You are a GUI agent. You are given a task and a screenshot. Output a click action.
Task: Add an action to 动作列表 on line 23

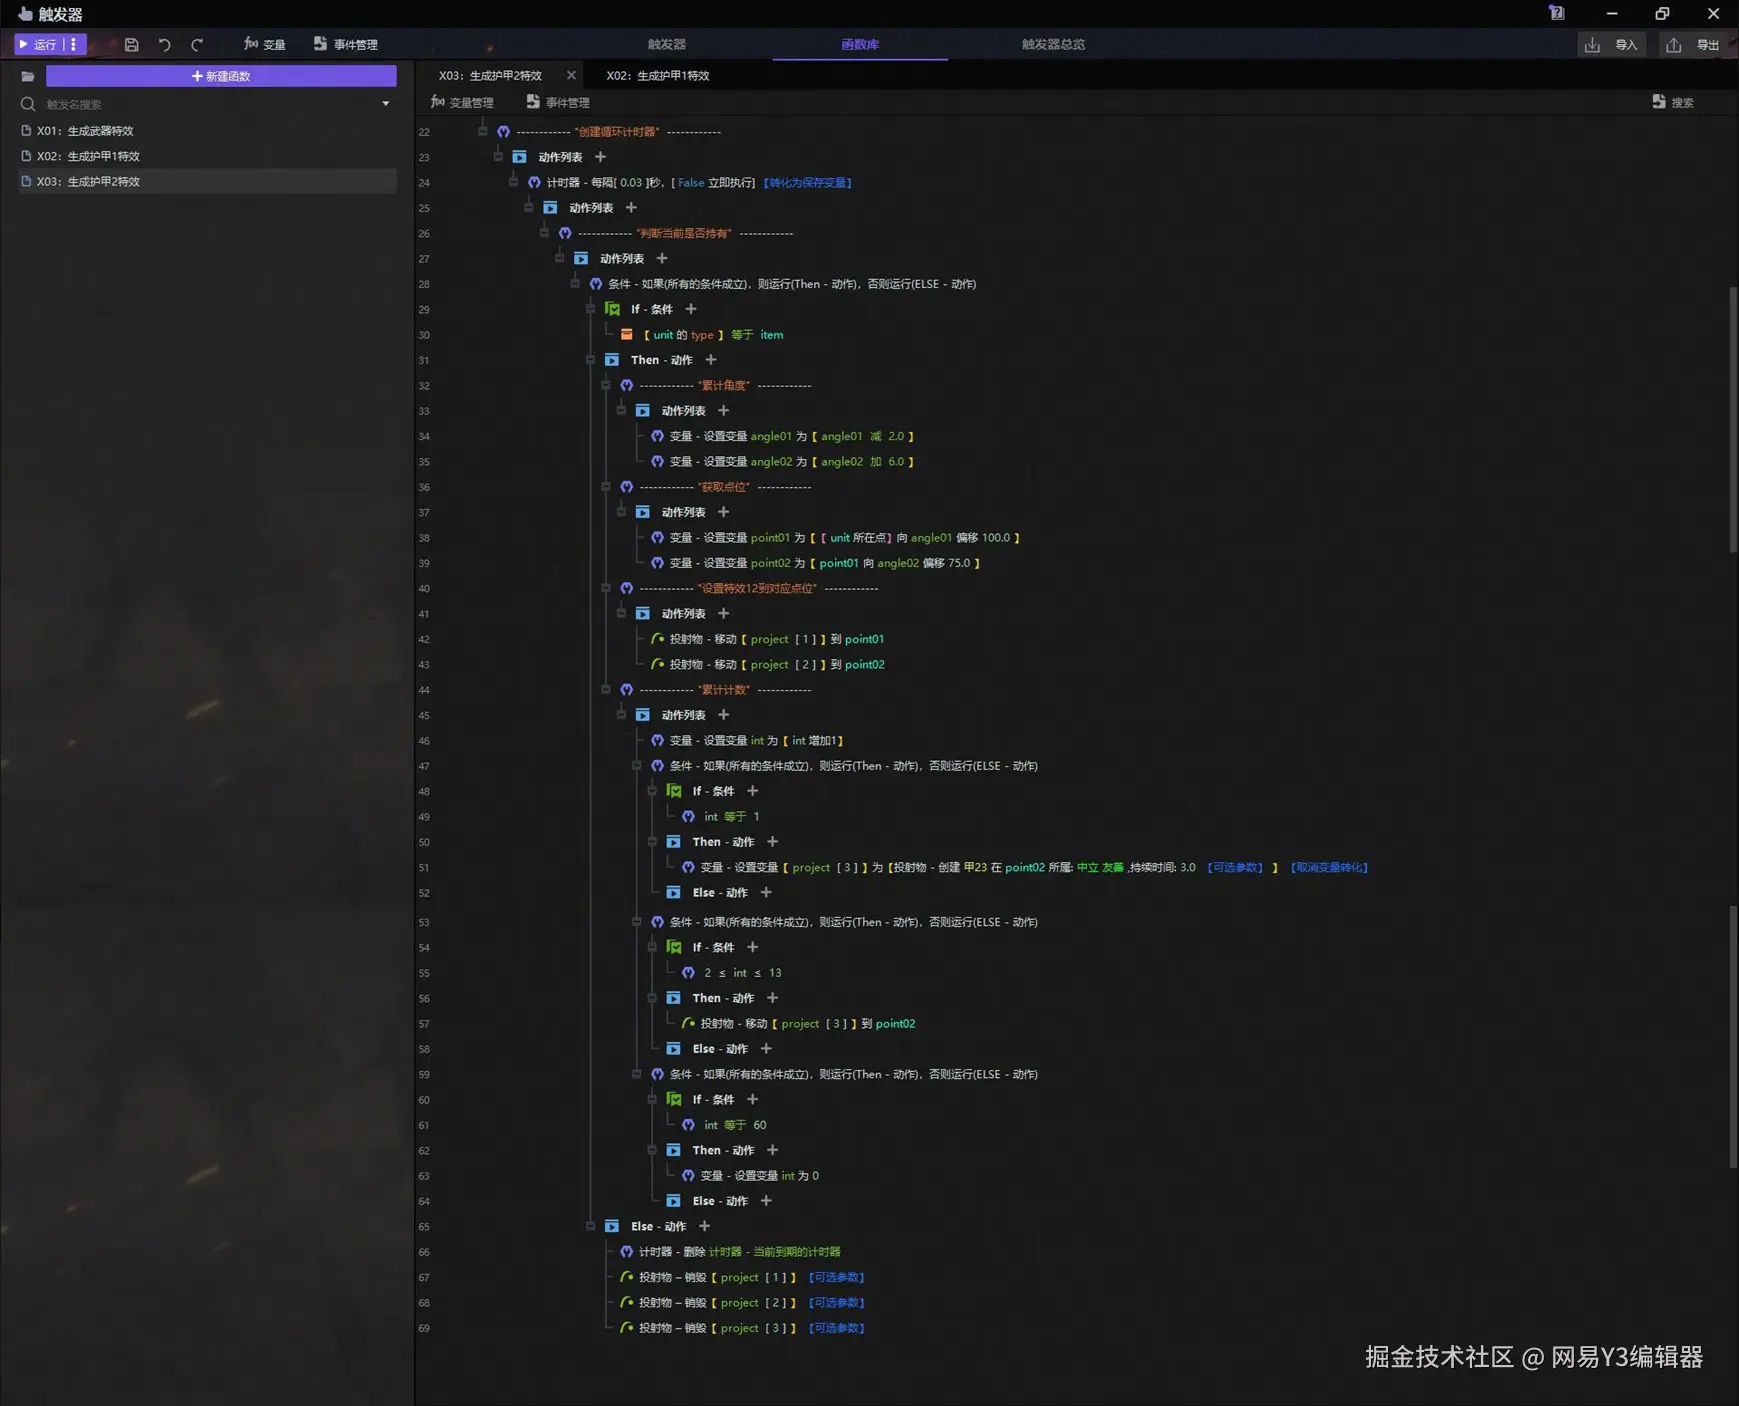(600, 157)
